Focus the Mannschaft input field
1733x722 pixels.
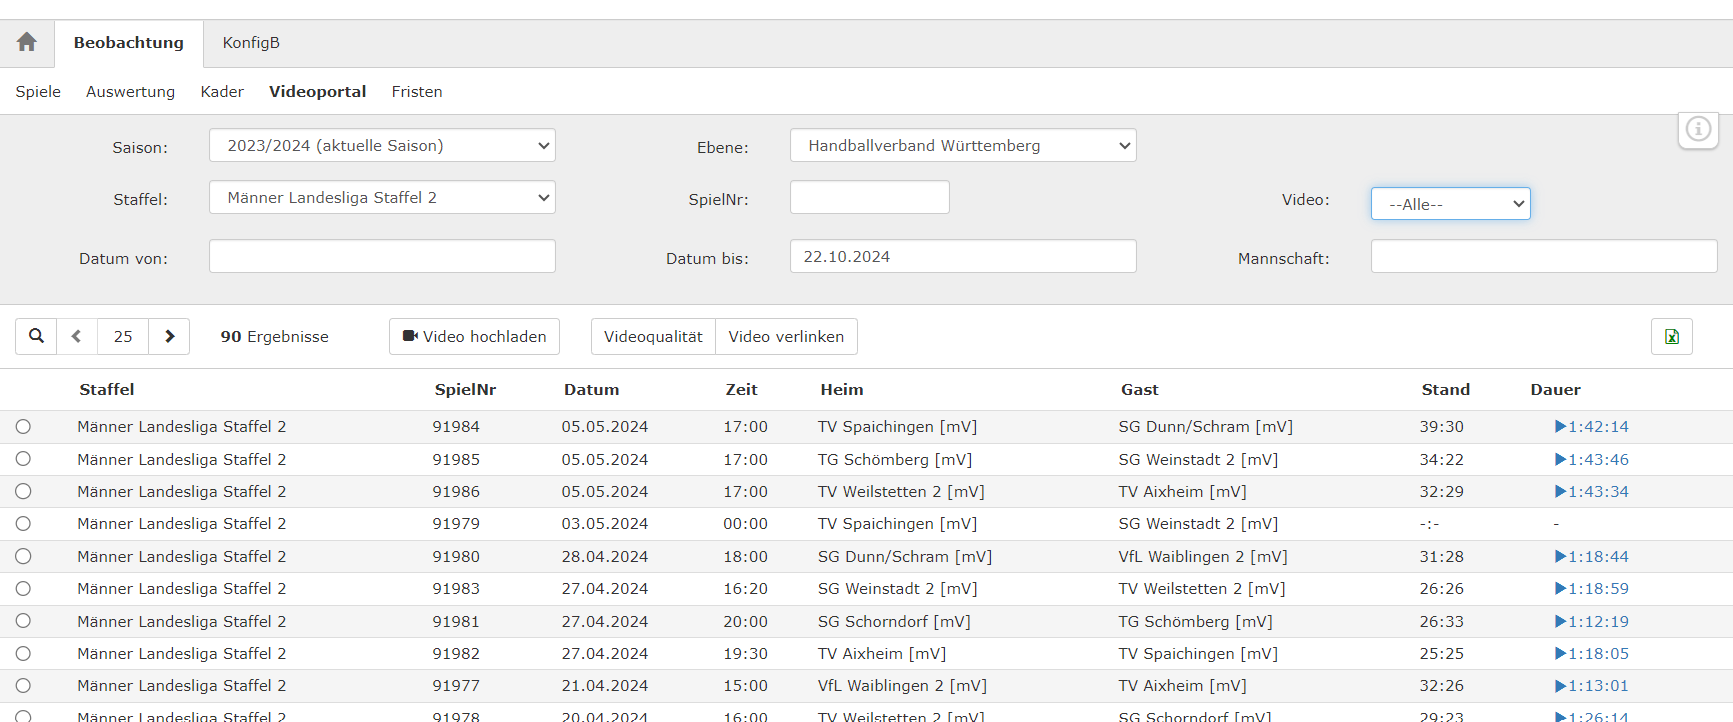(1543, 257)
